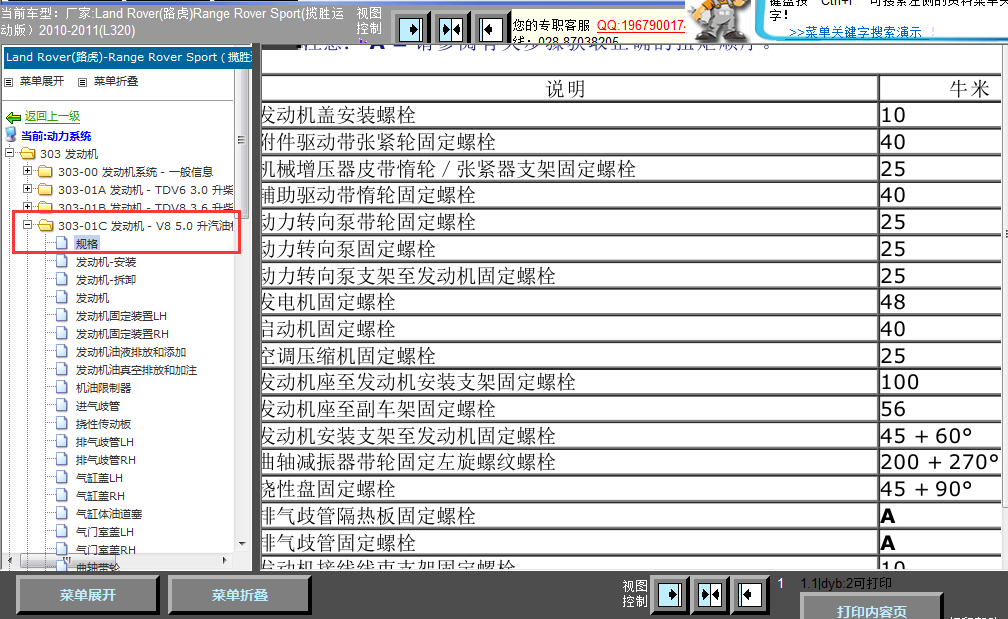The height and width of the screenshot is (619, 1008).
Task: Open the 排气歧管LH tree item
Action: (105, 442)
